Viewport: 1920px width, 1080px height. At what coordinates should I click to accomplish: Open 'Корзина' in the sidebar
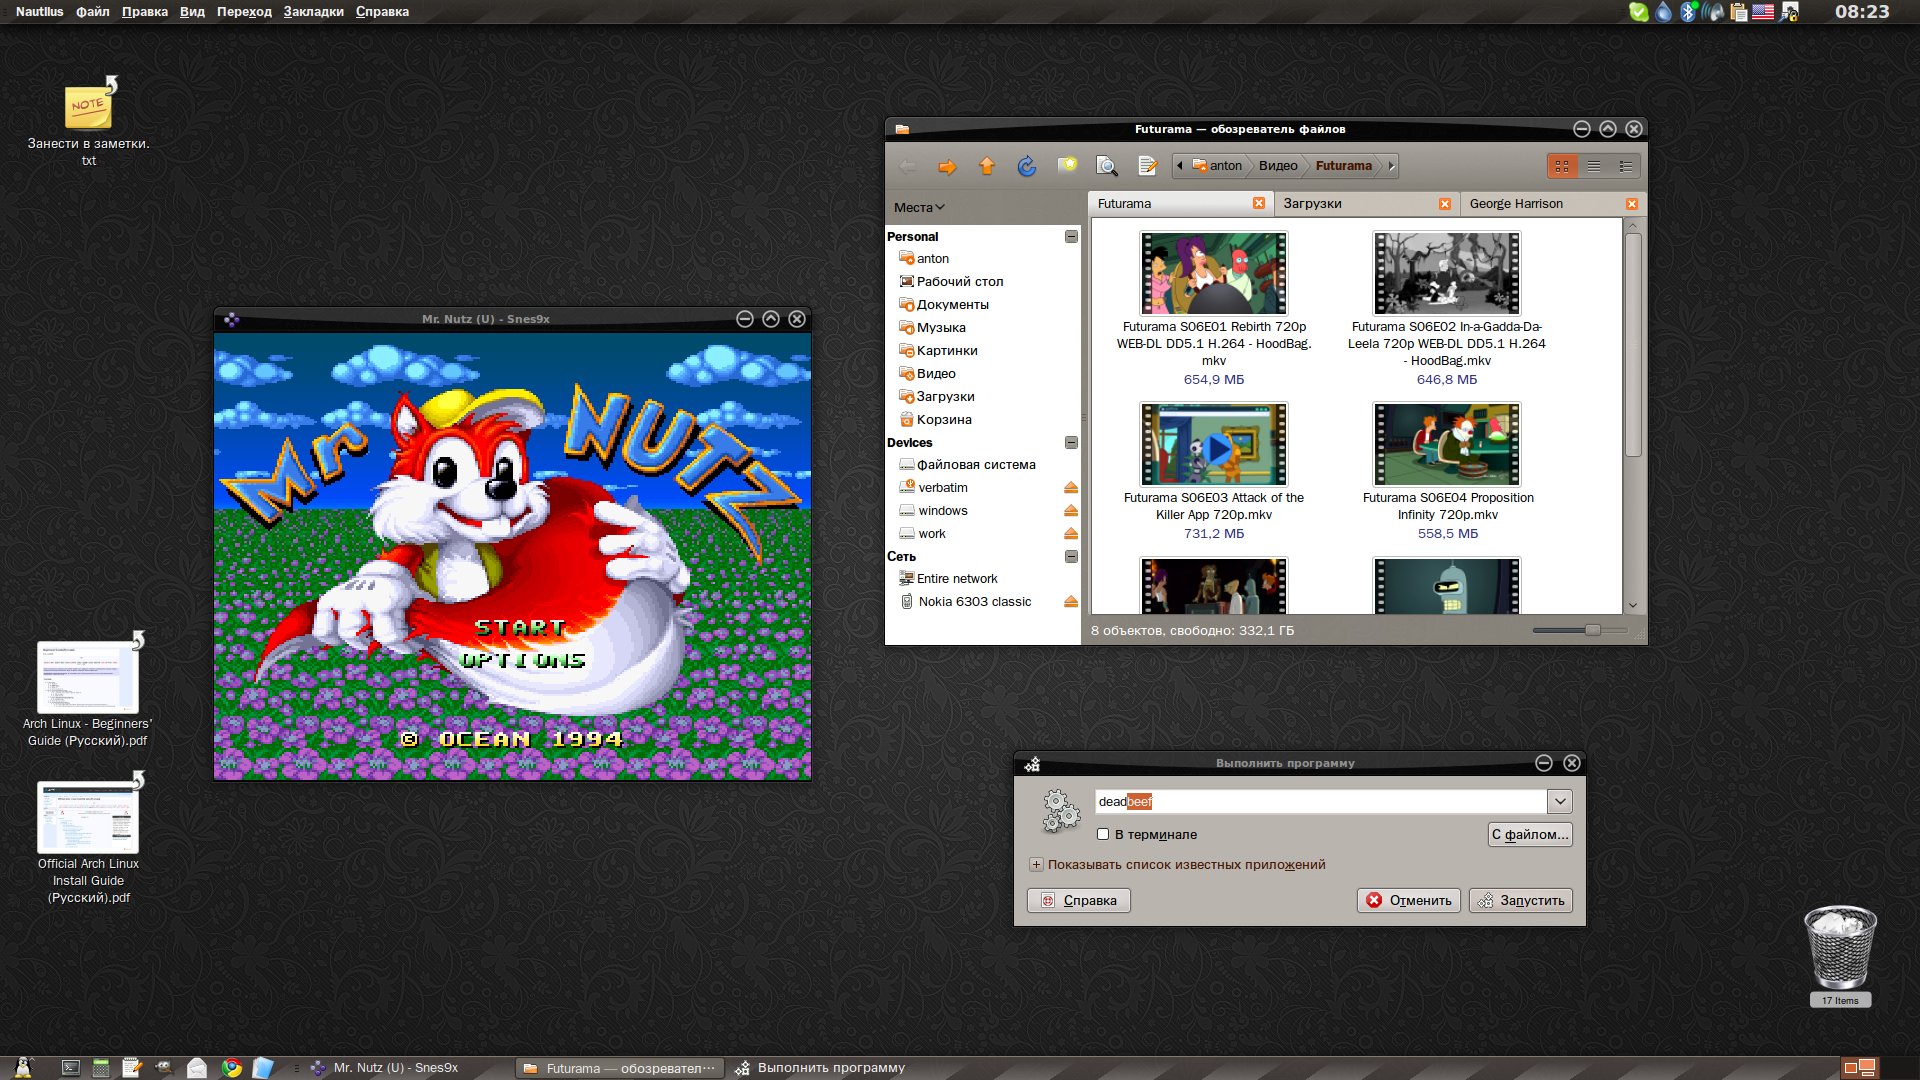[x=943, y=420]
